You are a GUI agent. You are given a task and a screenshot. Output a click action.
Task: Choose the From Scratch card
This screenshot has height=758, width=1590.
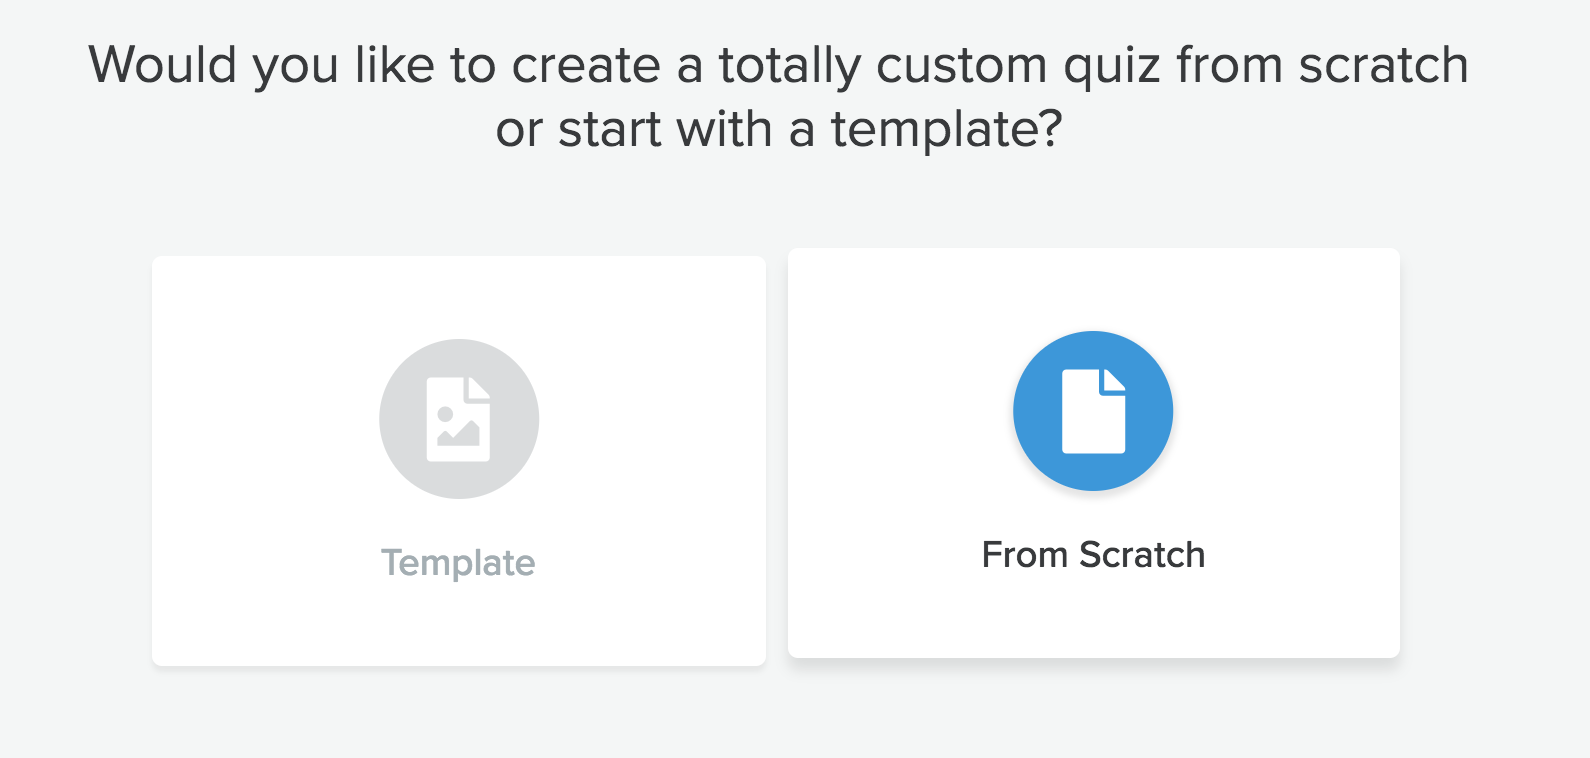pos(1094,453)
